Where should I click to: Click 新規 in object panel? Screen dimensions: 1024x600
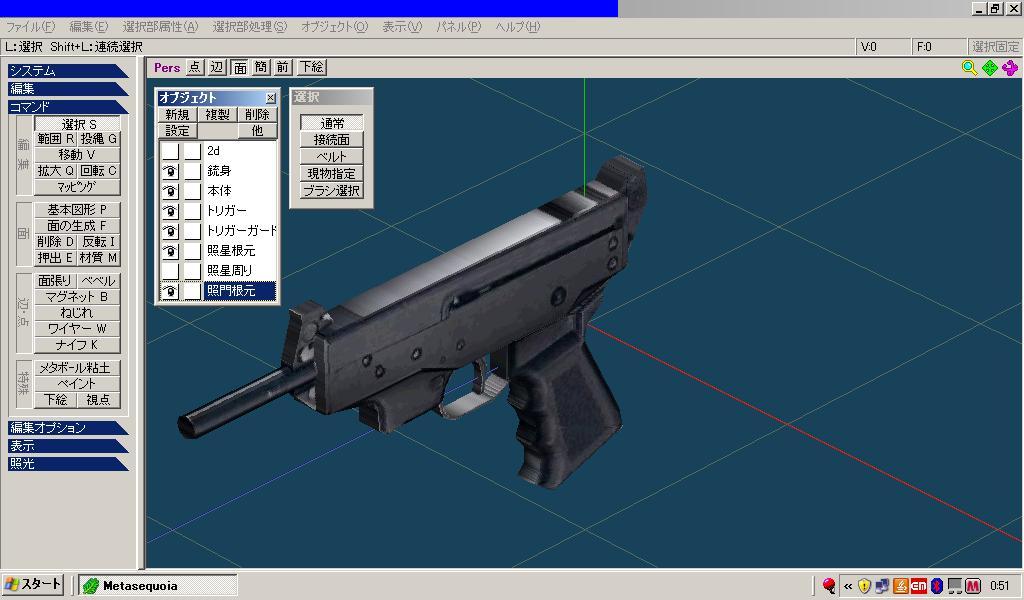tap(177, 114)
